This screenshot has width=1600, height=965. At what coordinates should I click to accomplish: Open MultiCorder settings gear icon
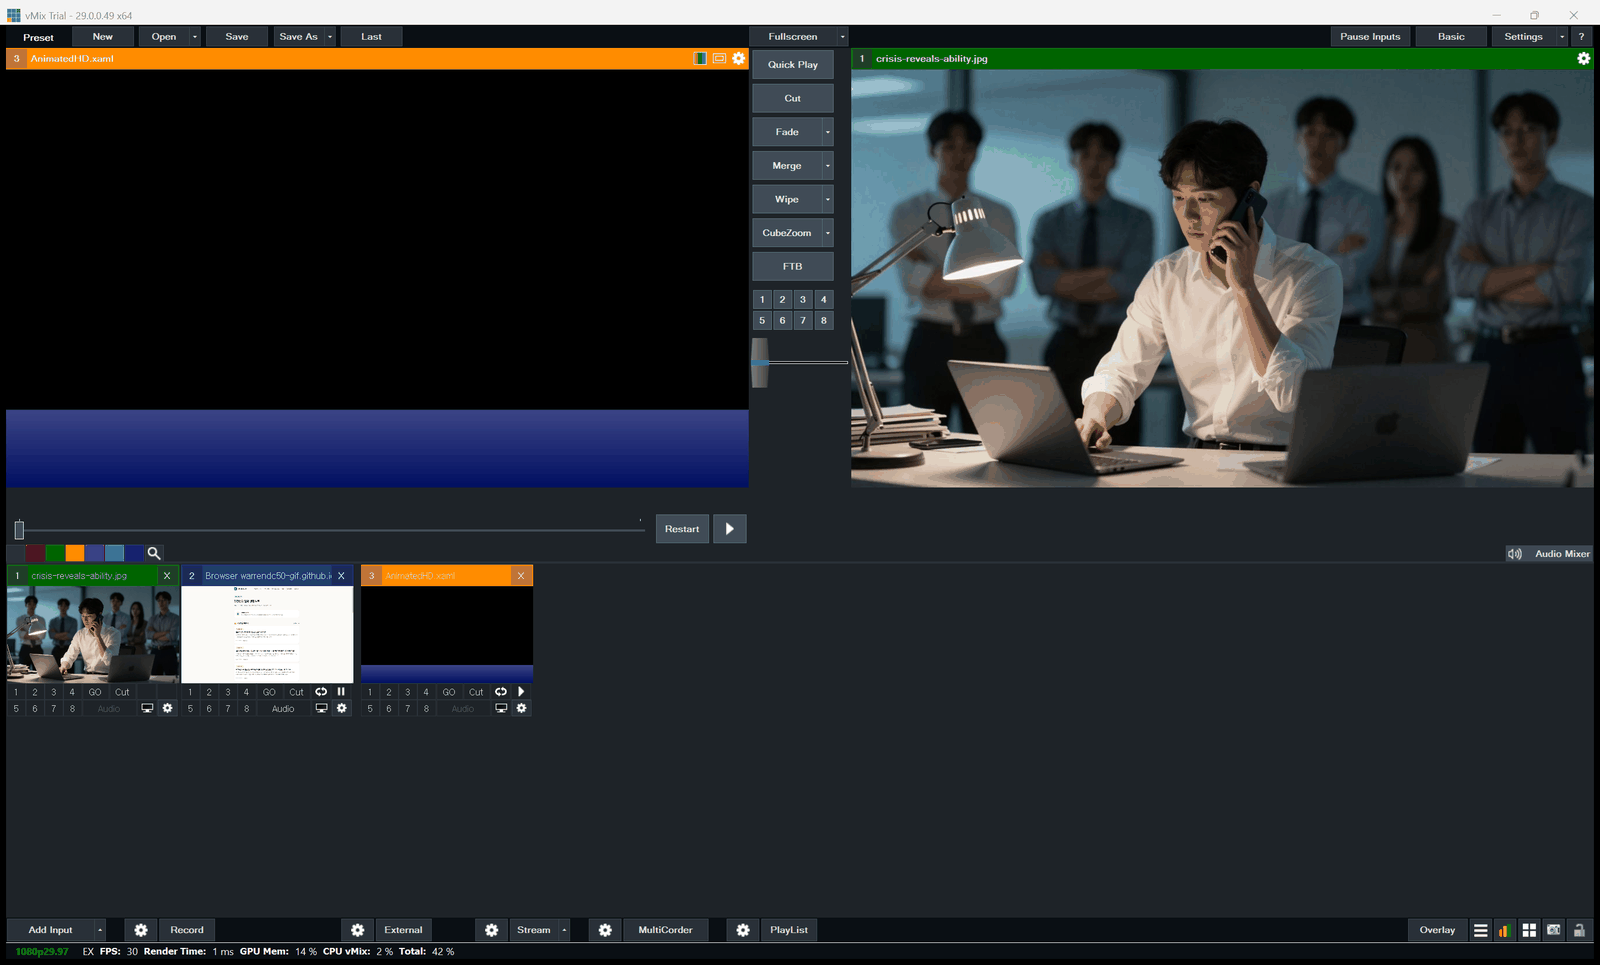605,930
